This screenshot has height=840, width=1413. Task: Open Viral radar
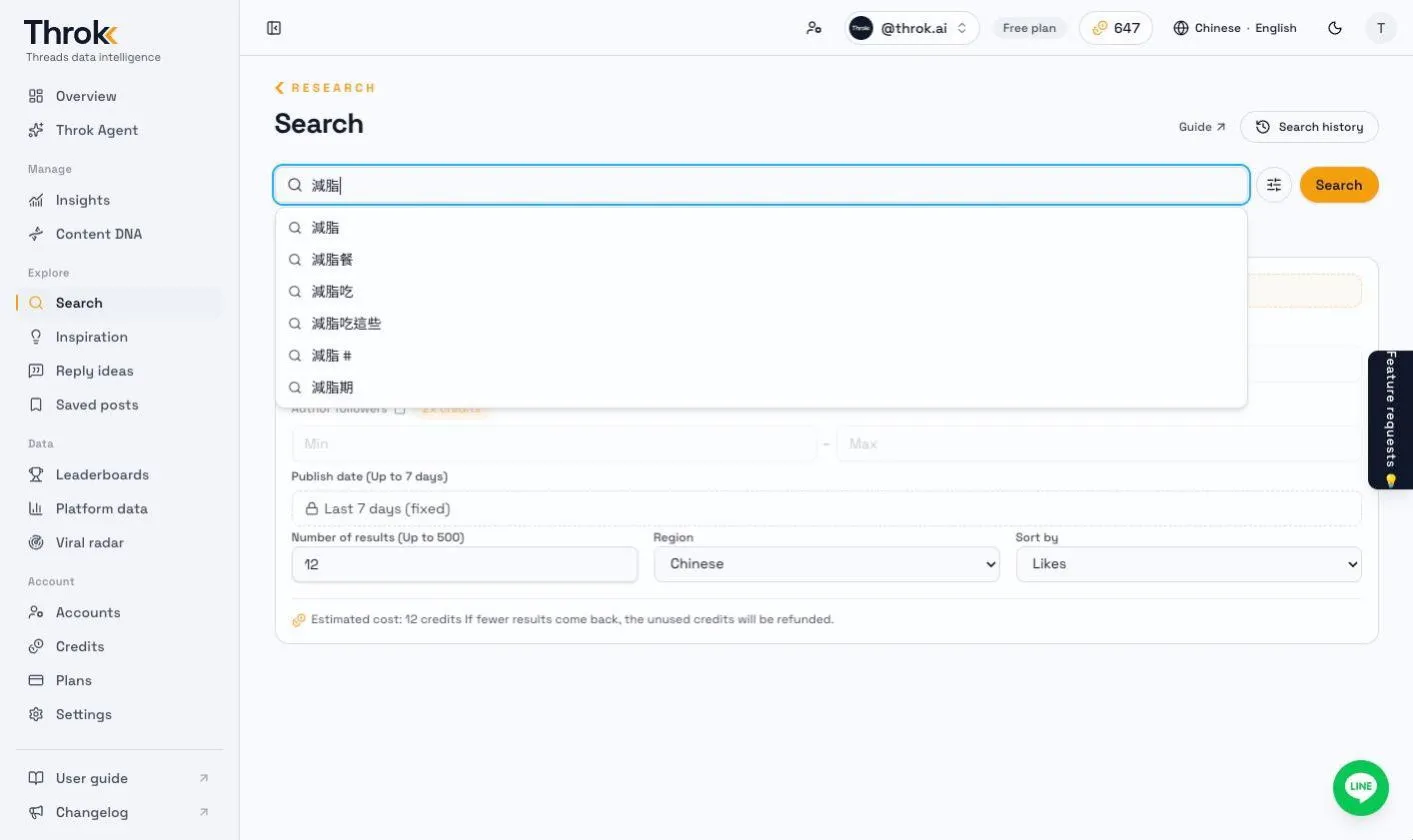tap(120, 543)
